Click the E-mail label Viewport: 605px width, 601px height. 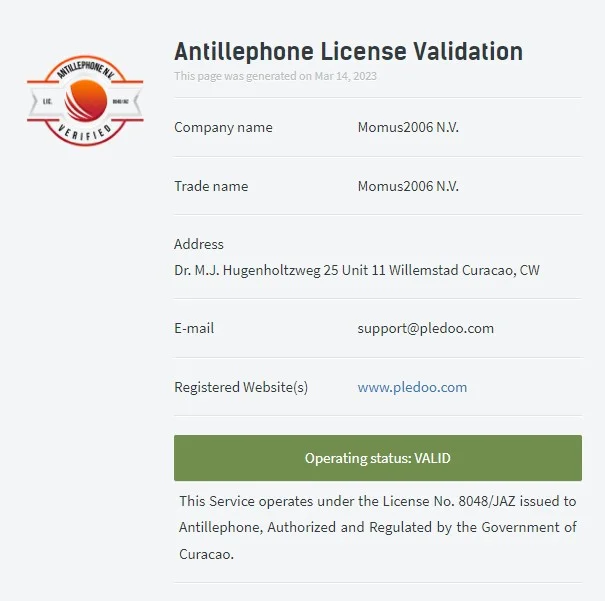pos(194,328)
